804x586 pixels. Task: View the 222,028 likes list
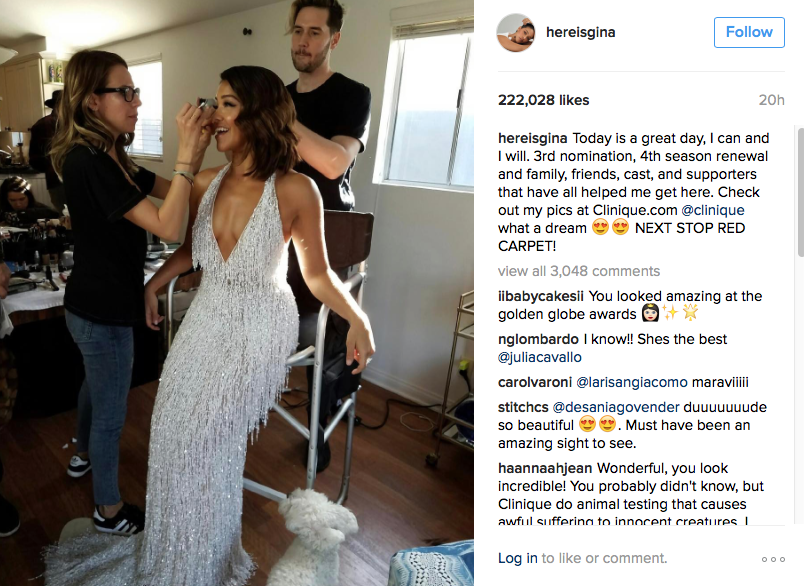click(544, 100)
